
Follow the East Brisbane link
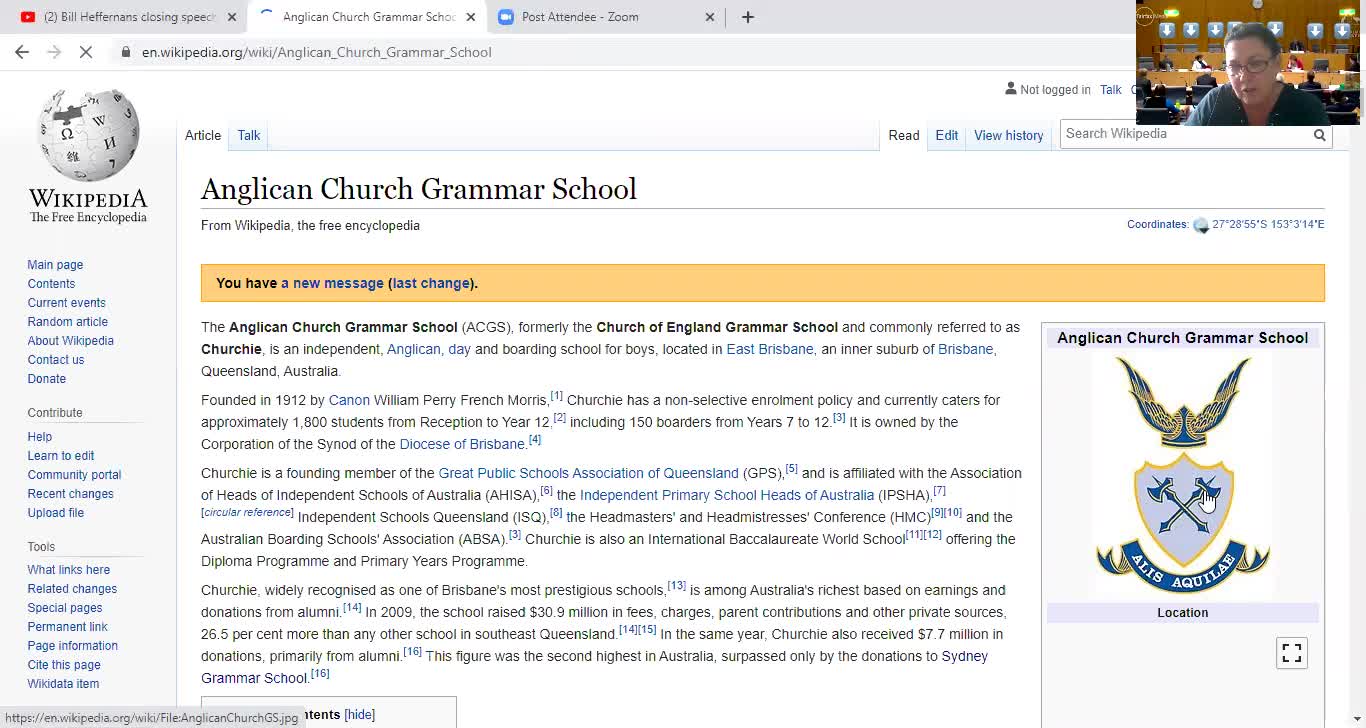770,349
